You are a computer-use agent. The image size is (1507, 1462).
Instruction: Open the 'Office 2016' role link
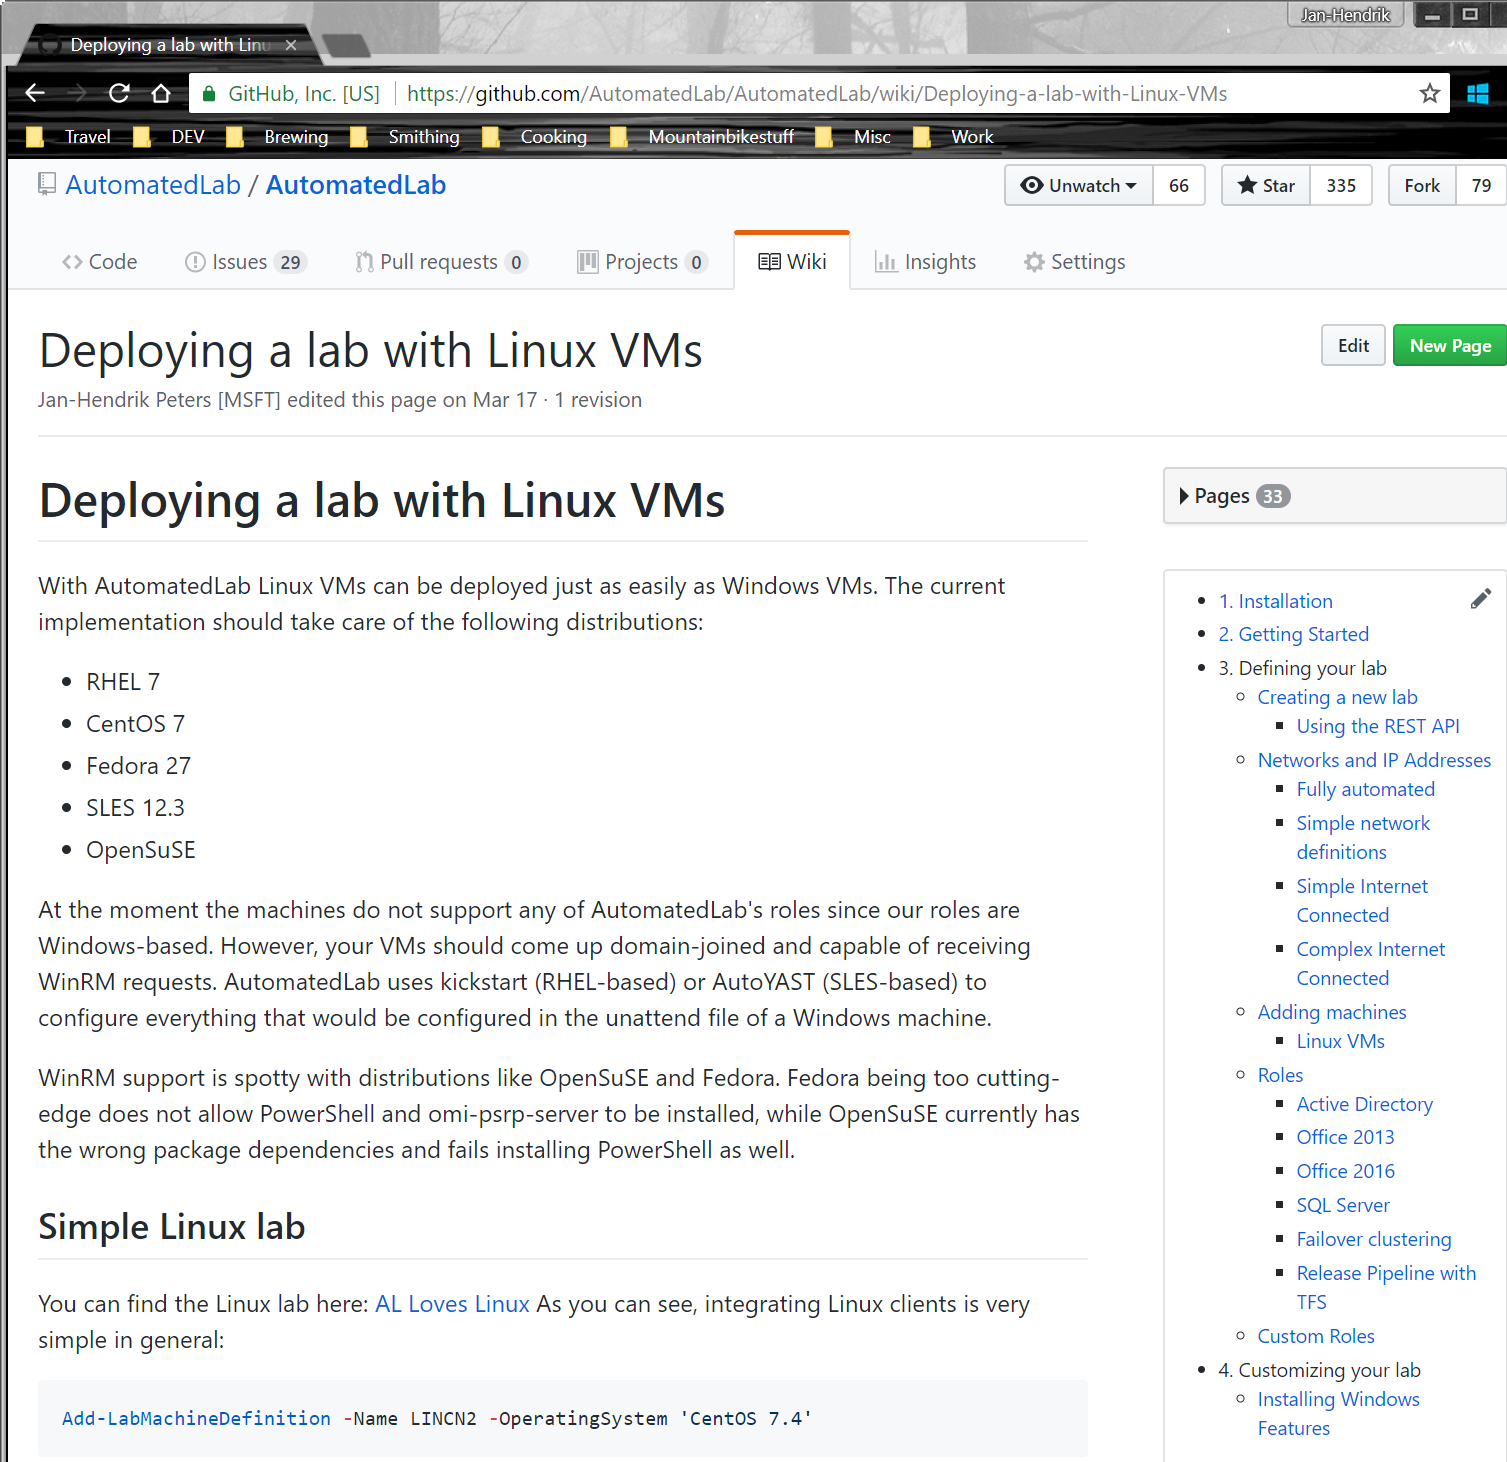[1345, 1171]
